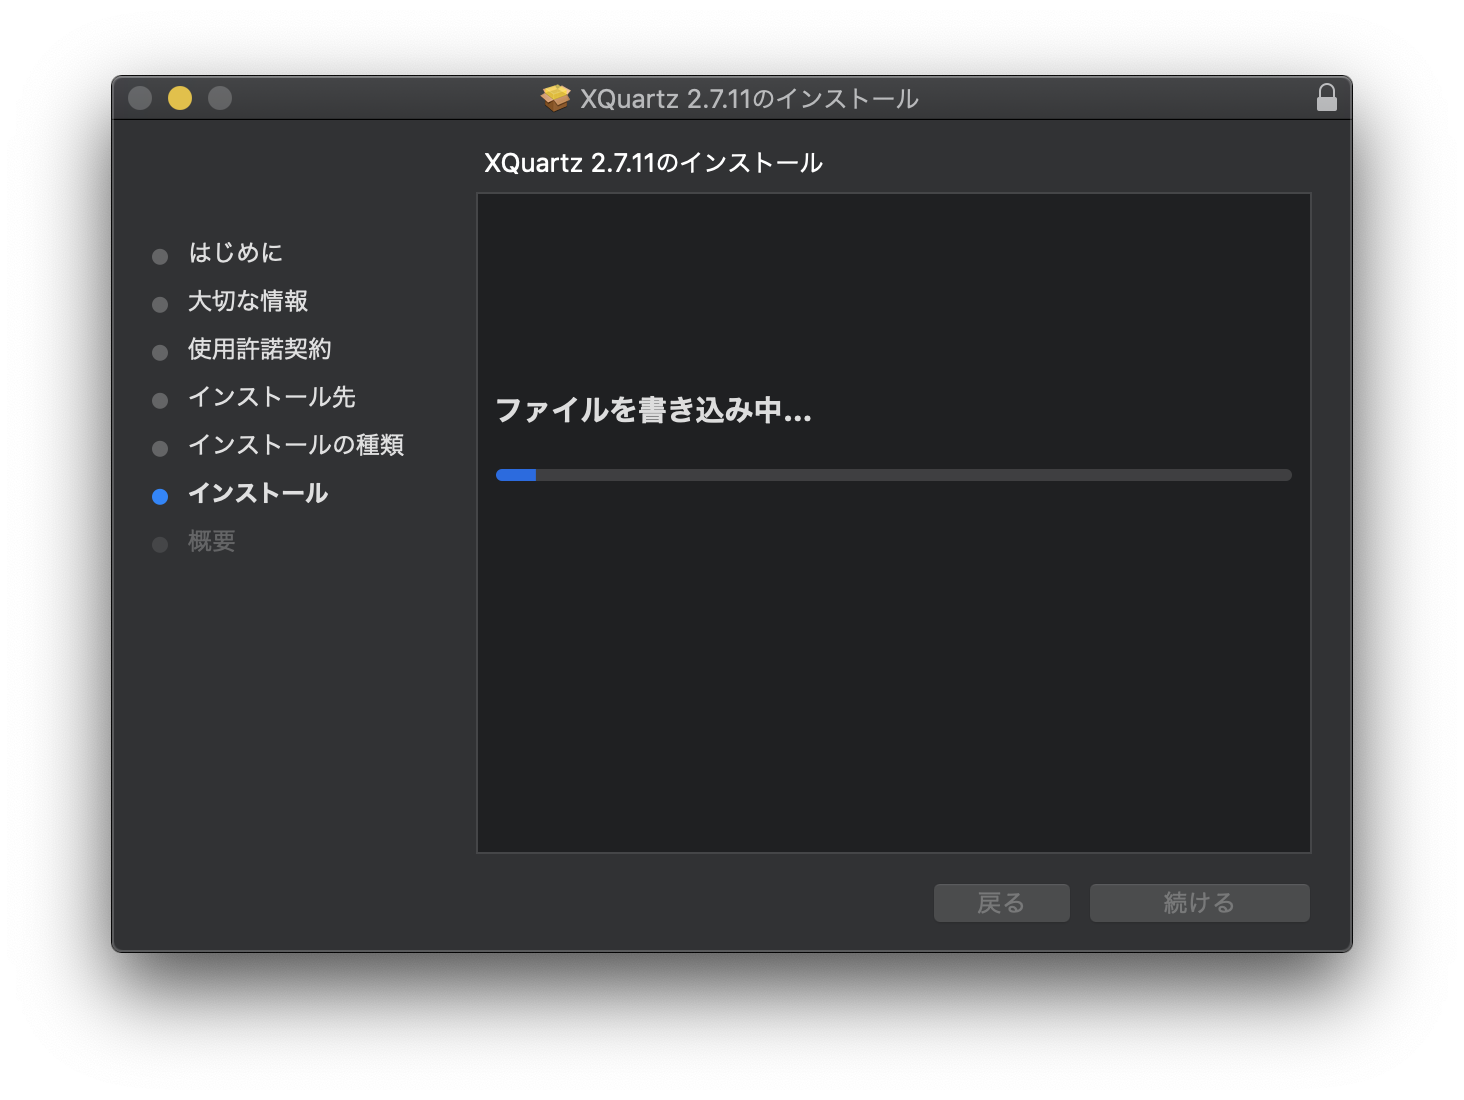The height and width of the screenshot is (1100, 1464).
Task: Select the 使用許諾契約 step in the sidebar
Action: [x=260, y=350]
